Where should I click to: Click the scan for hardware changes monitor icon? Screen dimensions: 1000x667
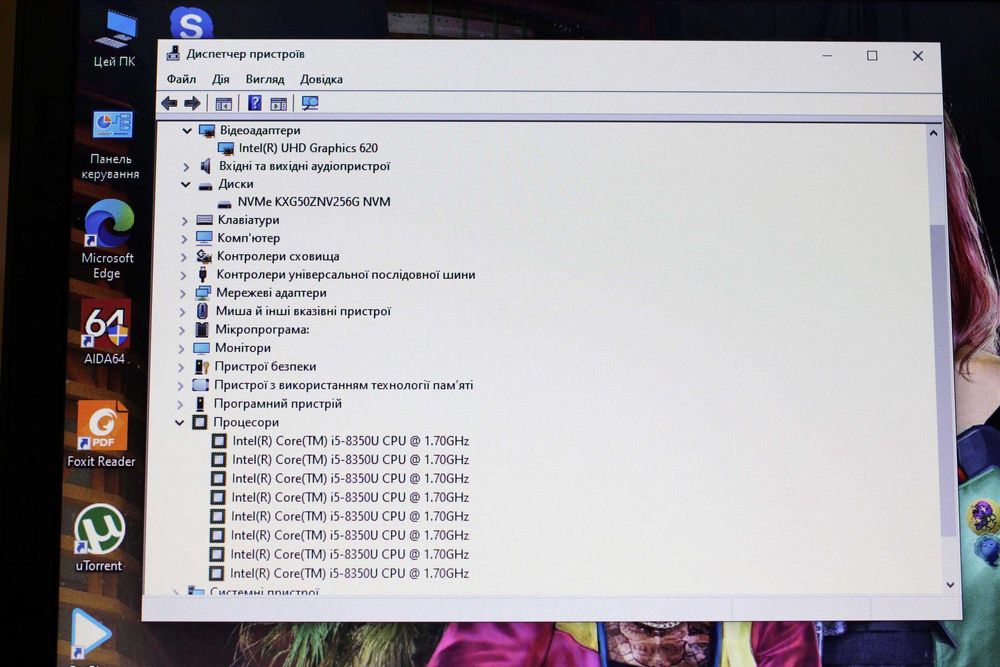coord(310,103)
